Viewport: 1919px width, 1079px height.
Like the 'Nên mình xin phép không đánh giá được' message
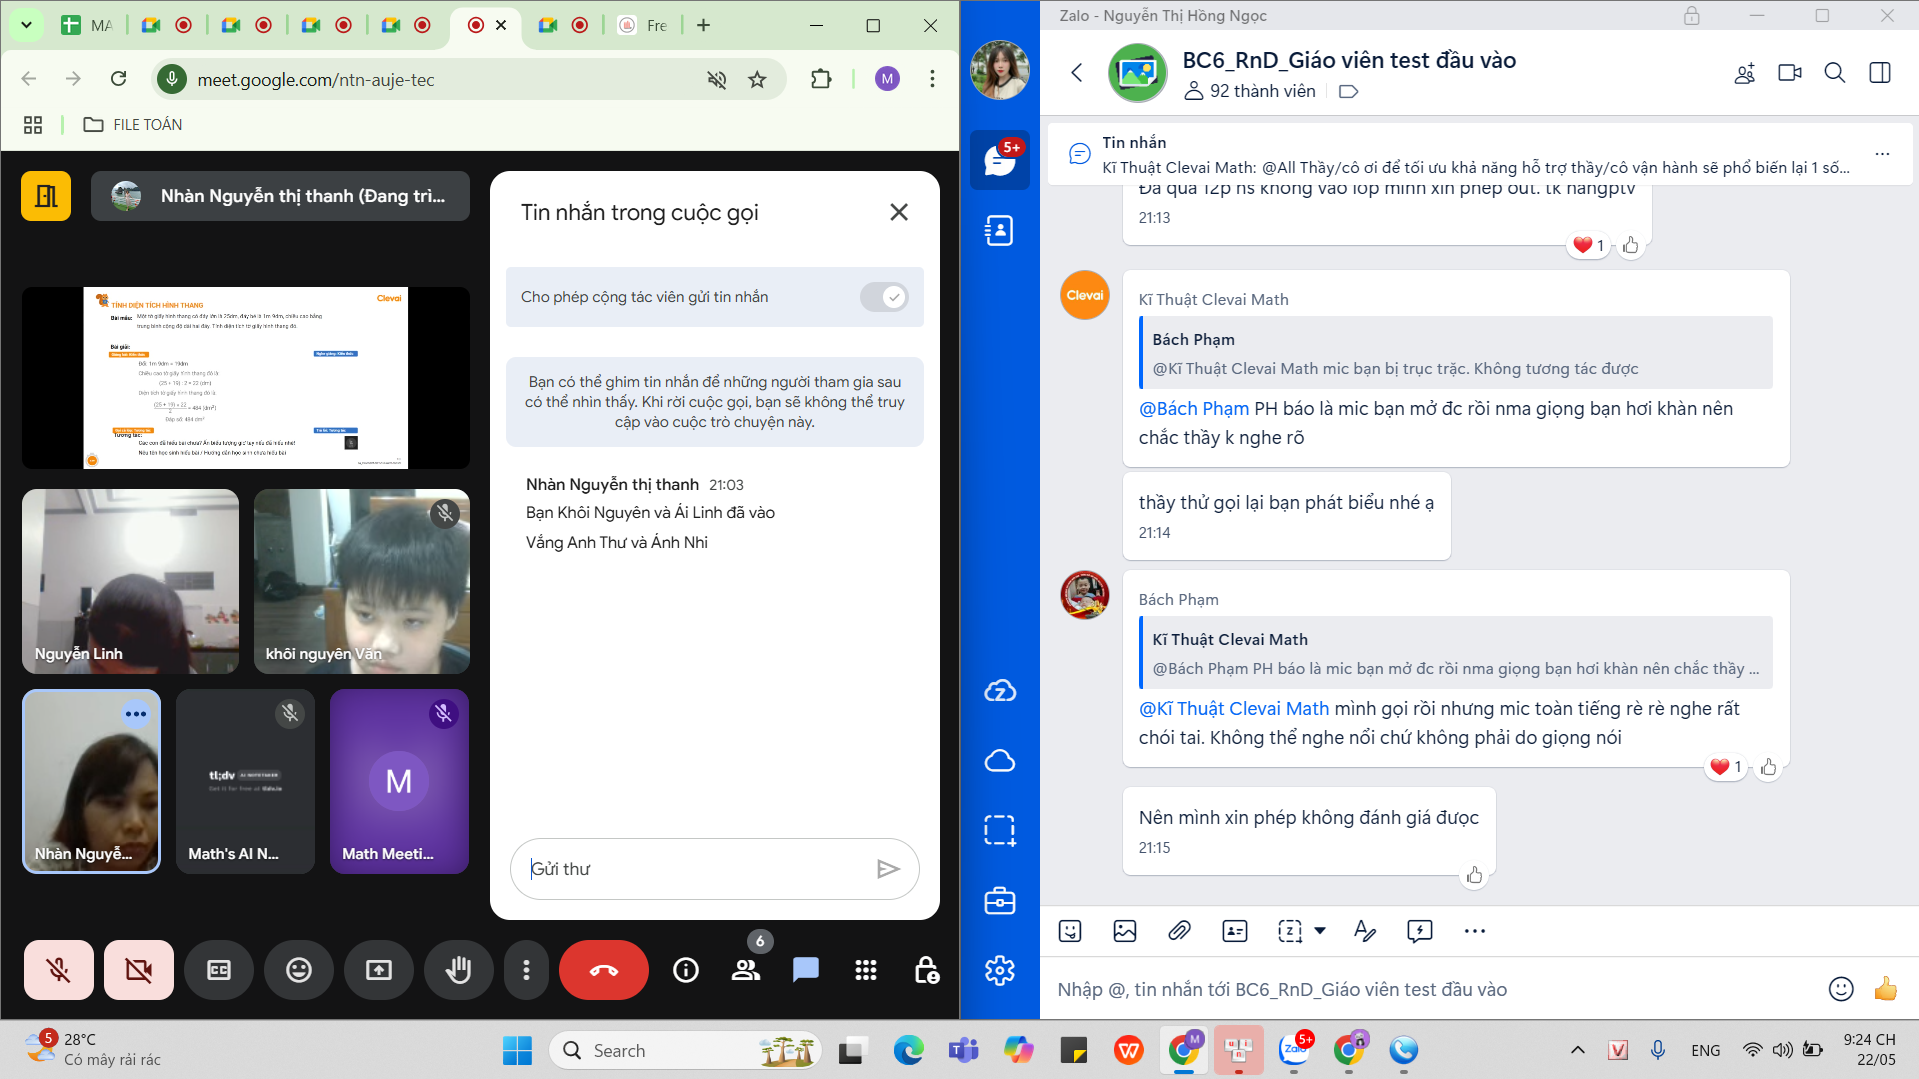coord(1474,877)
